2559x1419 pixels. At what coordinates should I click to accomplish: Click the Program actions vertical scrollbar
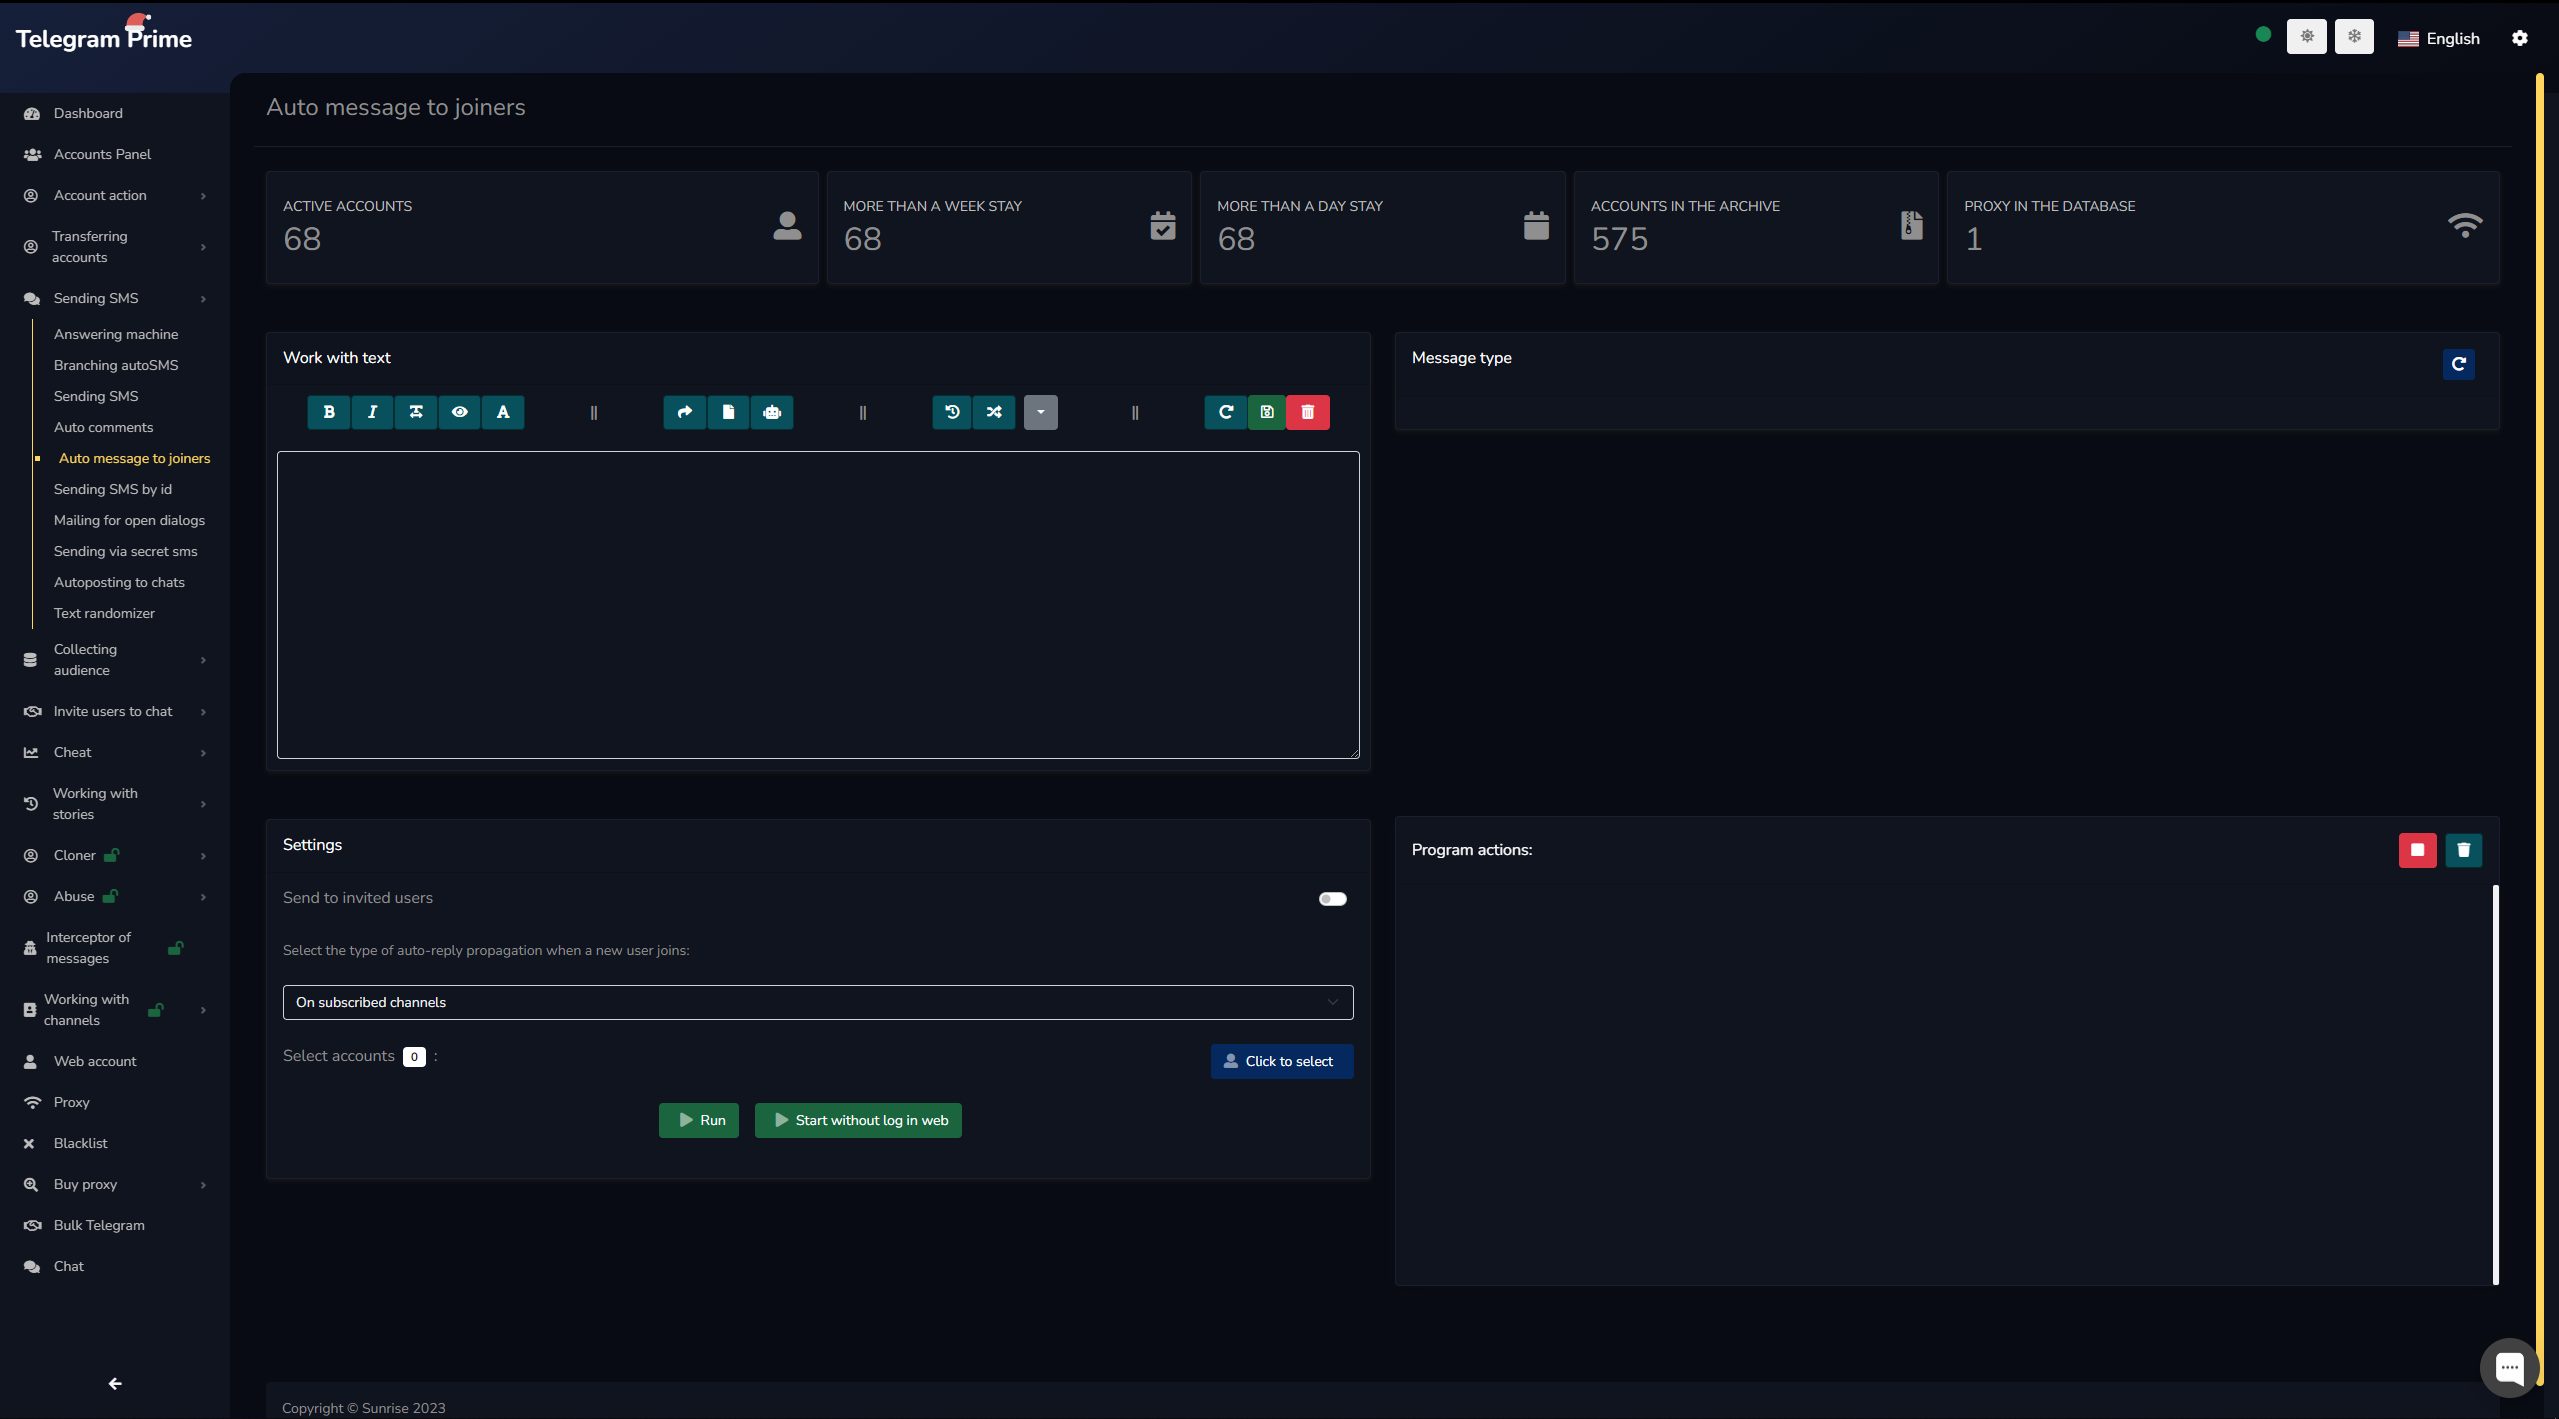point(2495,1083)
